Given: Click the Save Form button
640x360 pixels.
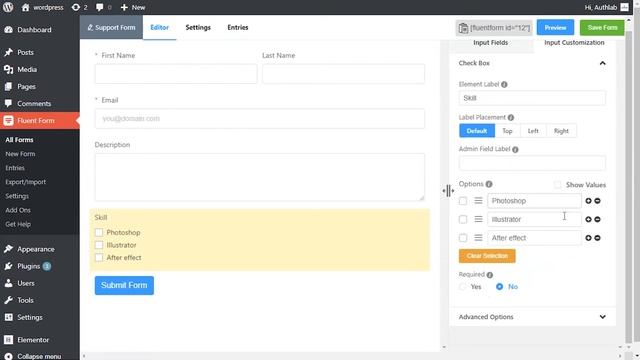Looking at the screenshot, I should pyautogui.click(x=602, y=28).
